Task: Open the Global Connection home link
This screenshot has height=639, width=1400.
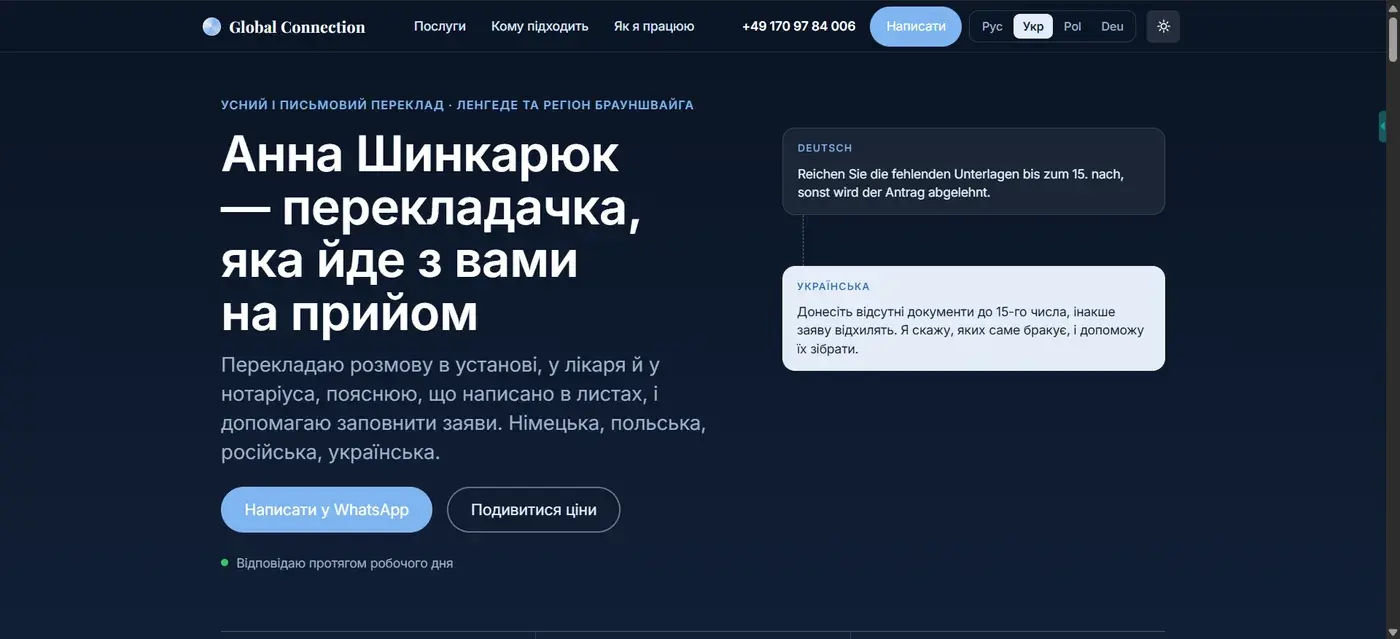Action: coord(284,27)
